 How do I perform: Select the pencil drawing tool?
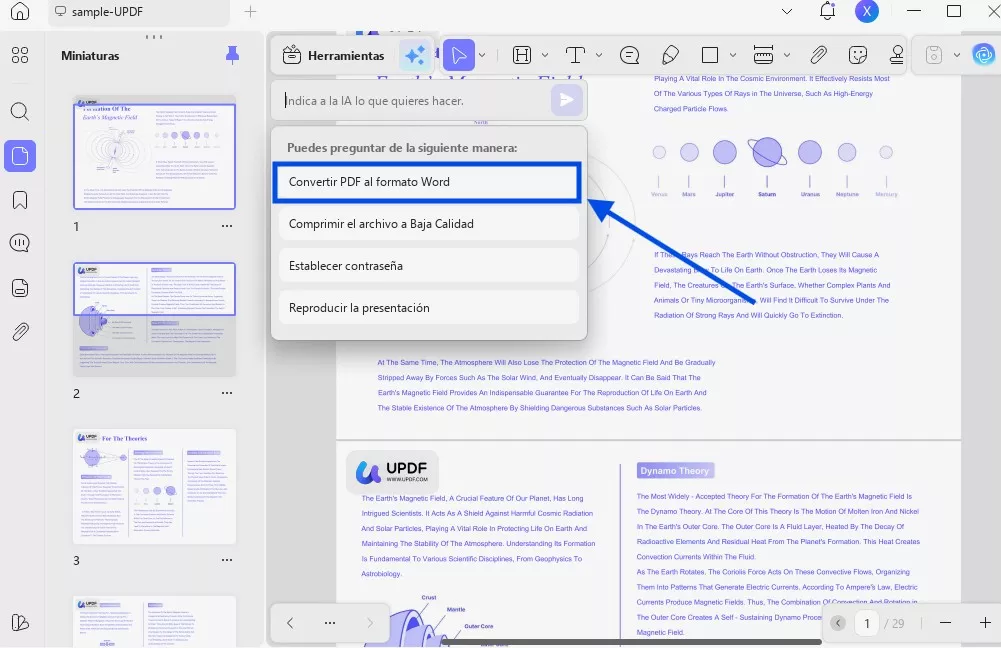click(670, 55)
